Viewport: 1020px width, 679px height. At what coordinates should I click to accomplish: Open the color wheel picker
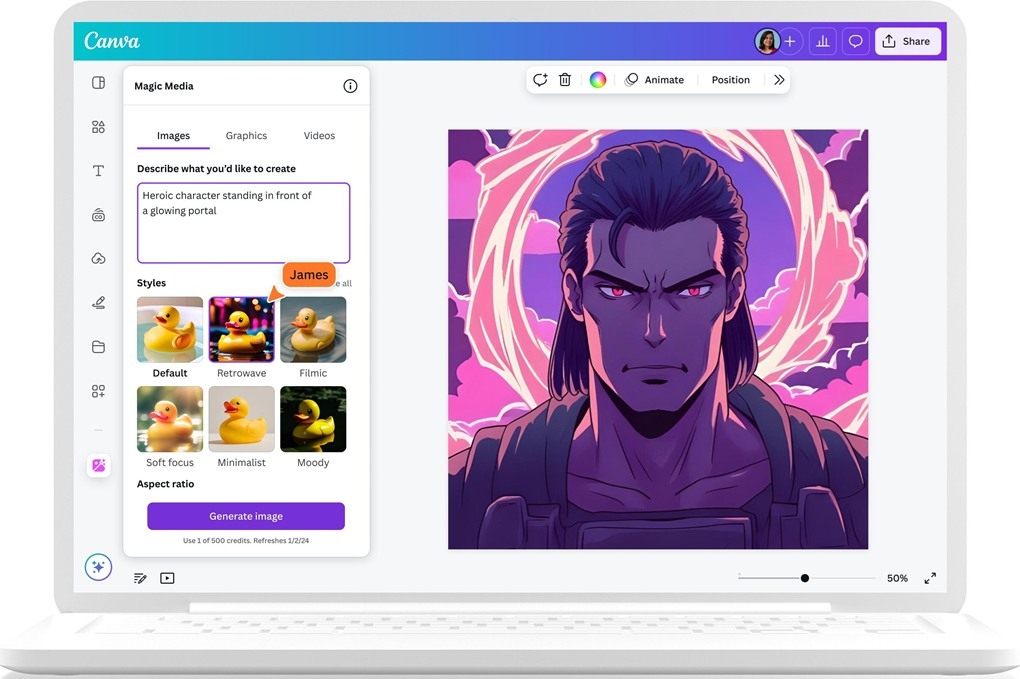[598, 79]
